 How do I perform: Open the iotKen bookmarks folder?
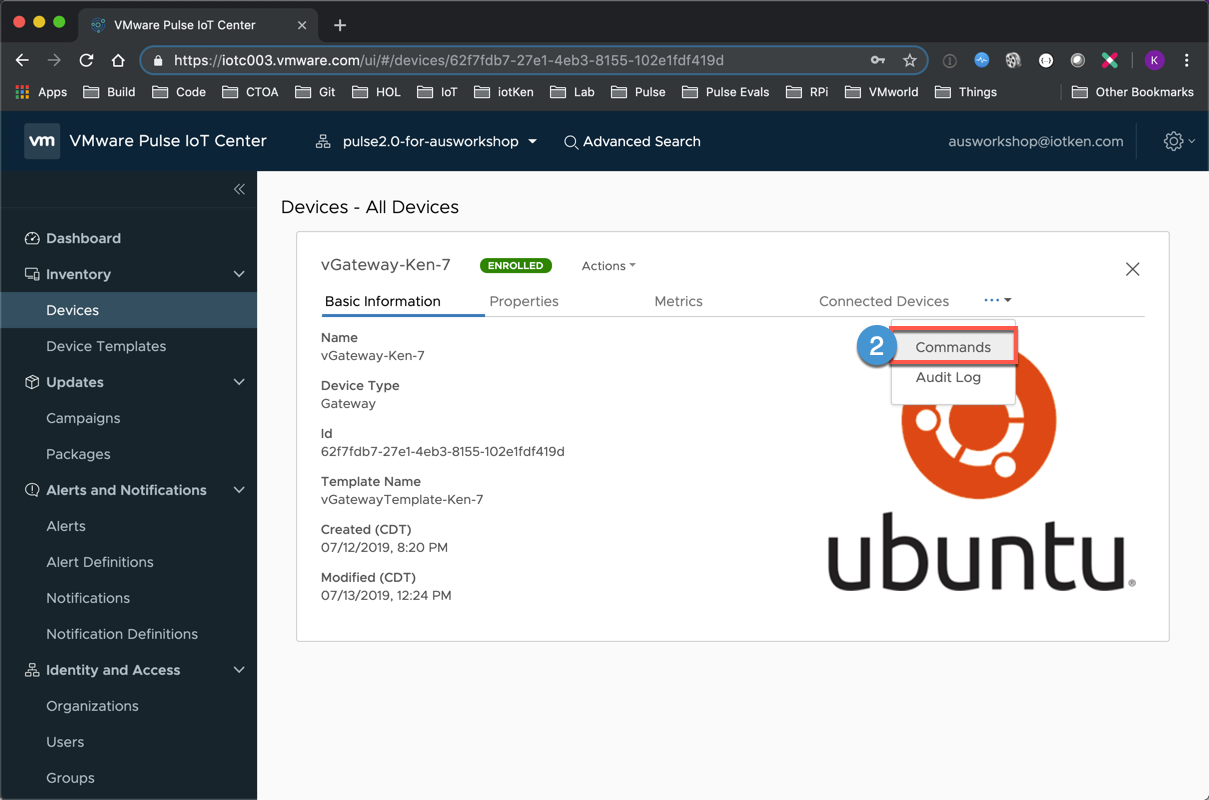(x=504, y=92)
